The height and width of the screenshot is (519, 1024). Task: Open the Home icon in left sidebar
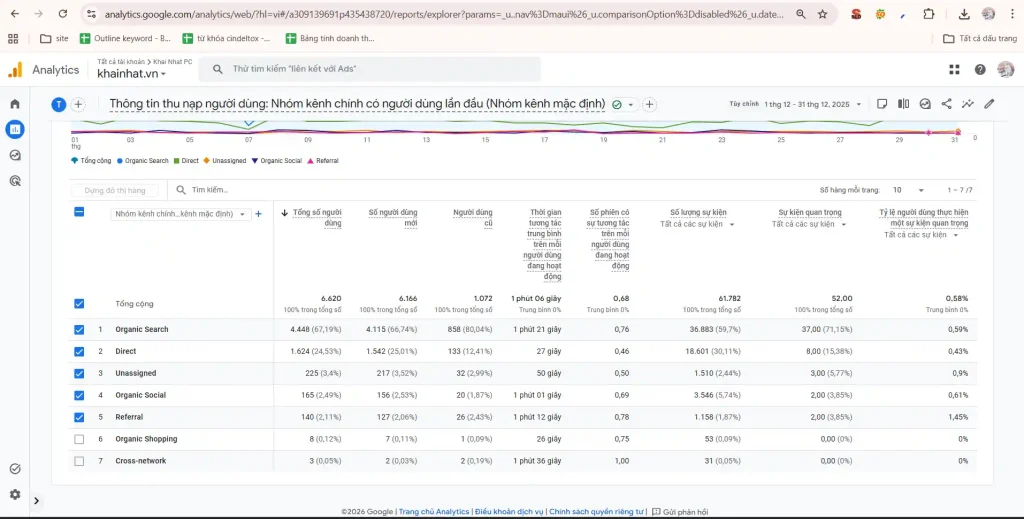[14, 104]
